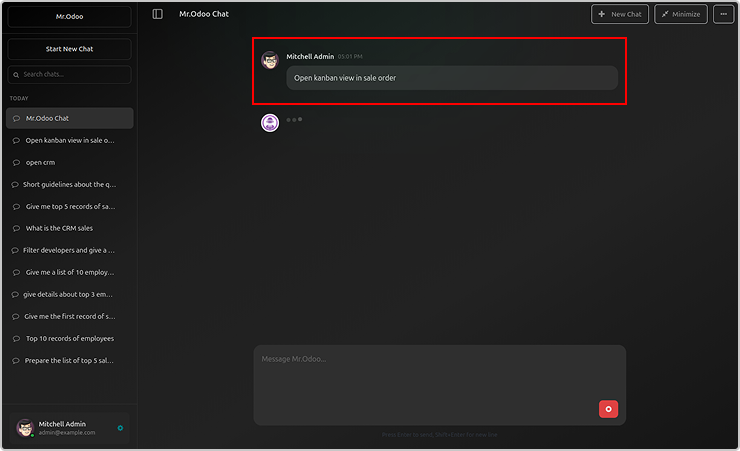This screenshot has height=451, width=740.
Task: Open the three-dot more options menu
Action: tap(724, 14)
